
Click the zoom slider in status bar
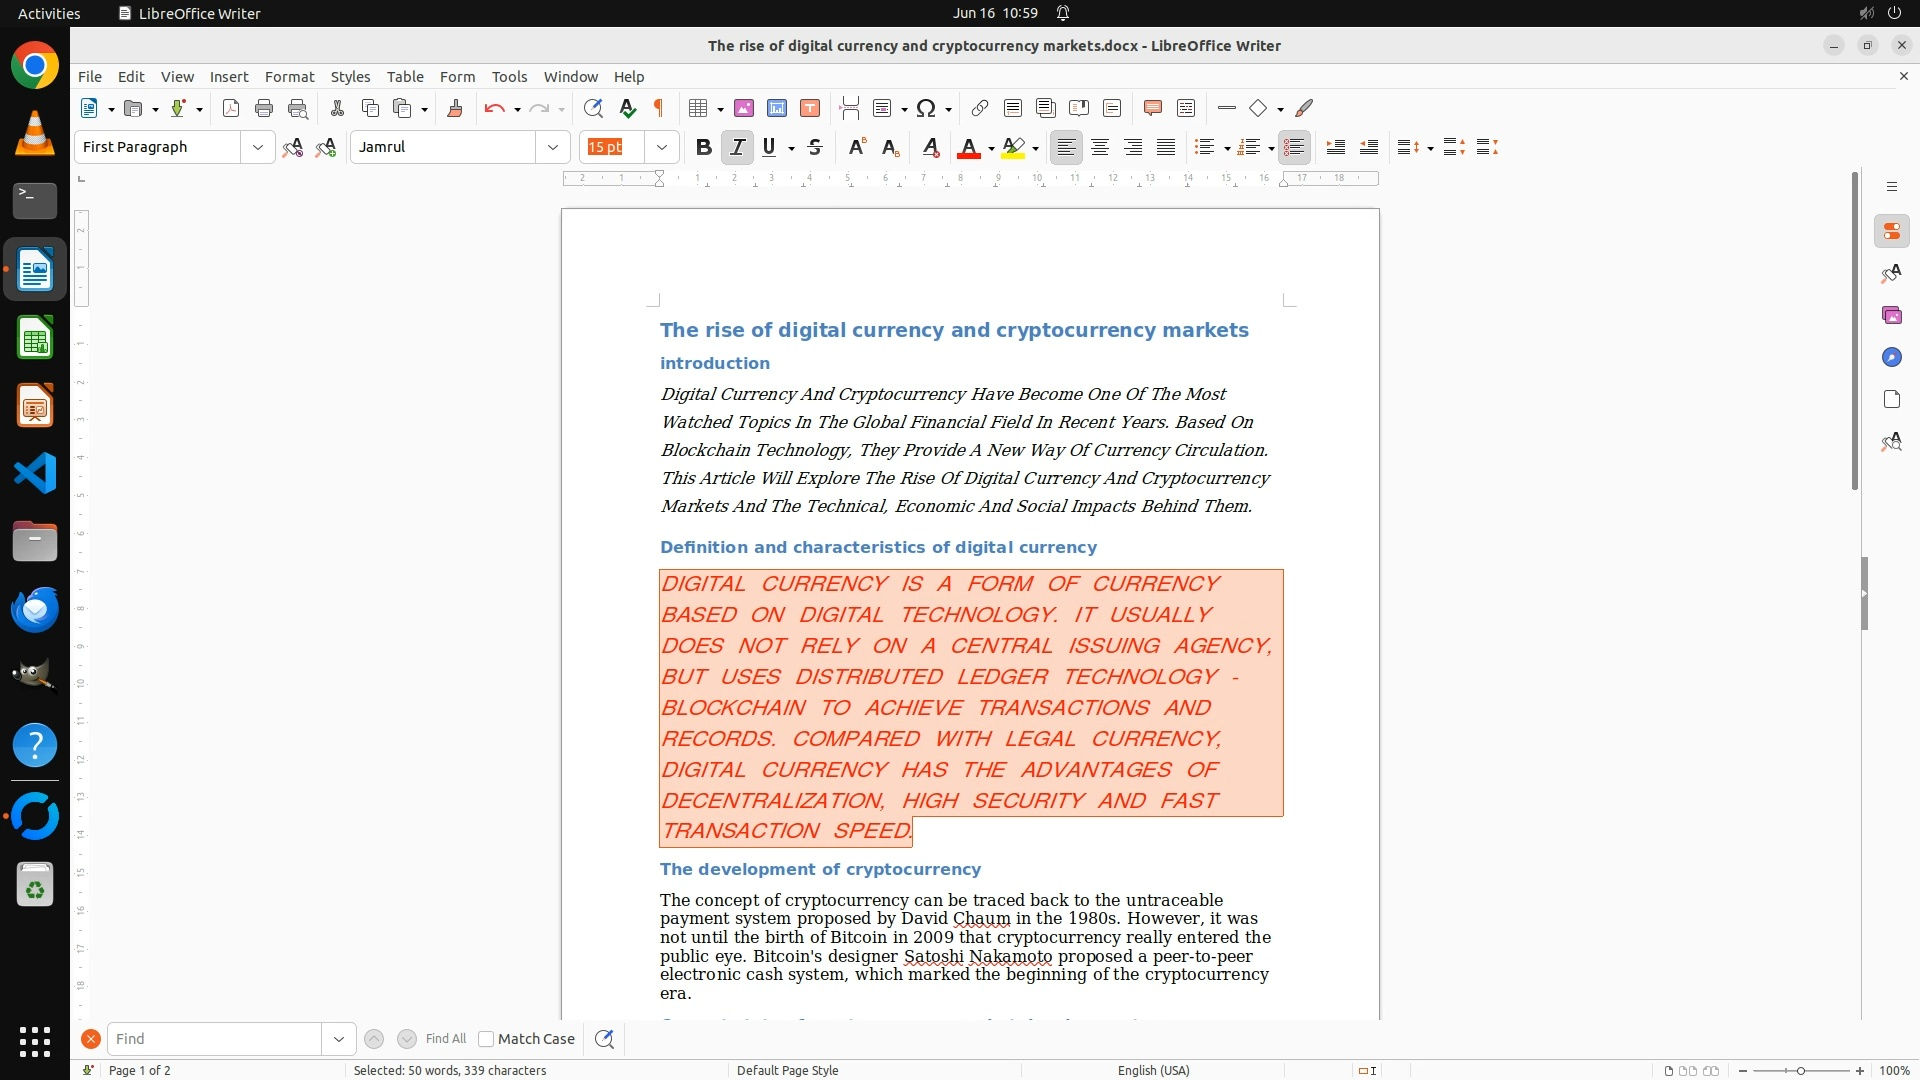(x=1801, y=1070)
